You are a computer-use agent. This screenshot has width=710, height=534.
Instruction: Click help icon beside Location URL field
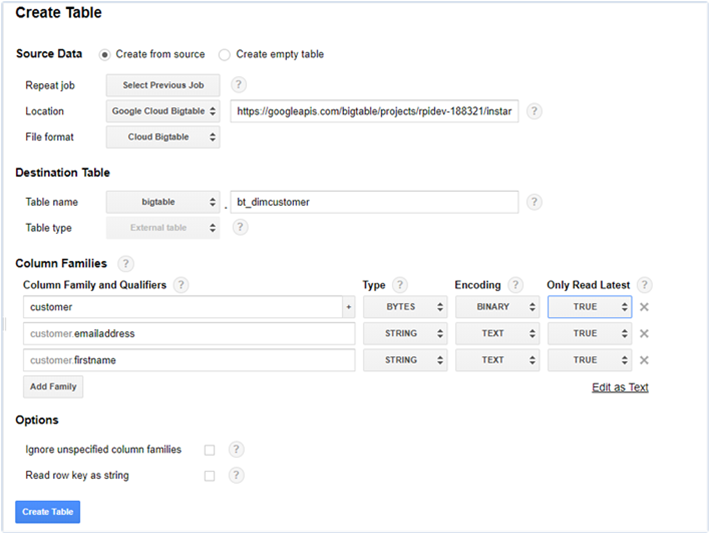535,111
